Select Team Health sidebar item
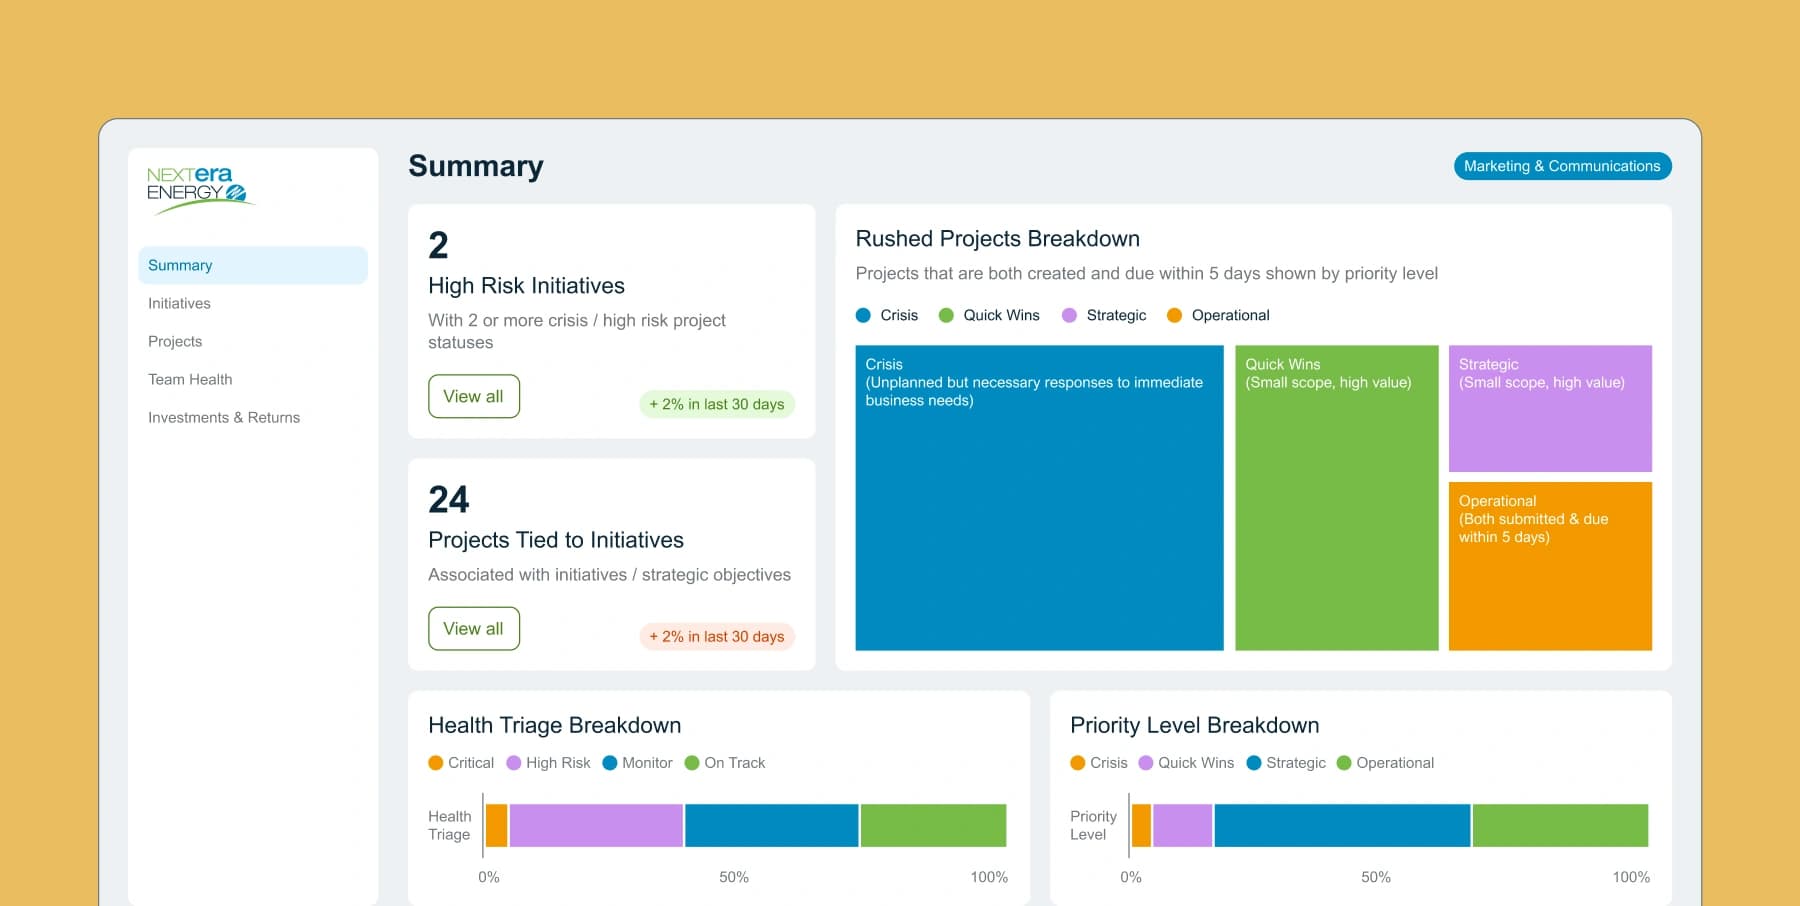1800x906 pixels. [190, 379]
